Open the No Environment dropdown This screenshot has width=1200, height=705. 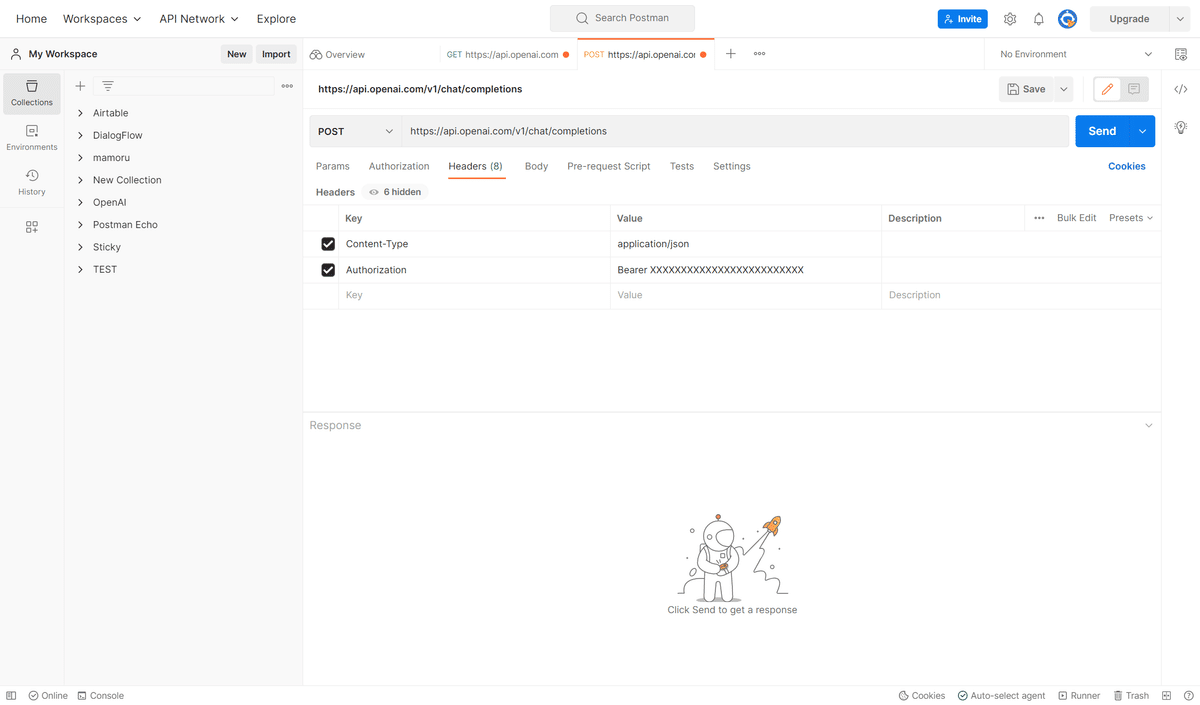click(1075, 54)
